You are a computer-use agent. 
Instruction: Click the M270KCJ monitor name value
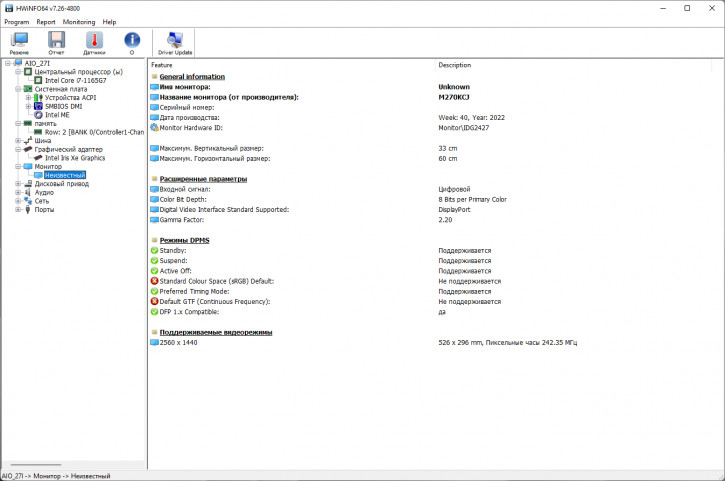click(454, 97)
